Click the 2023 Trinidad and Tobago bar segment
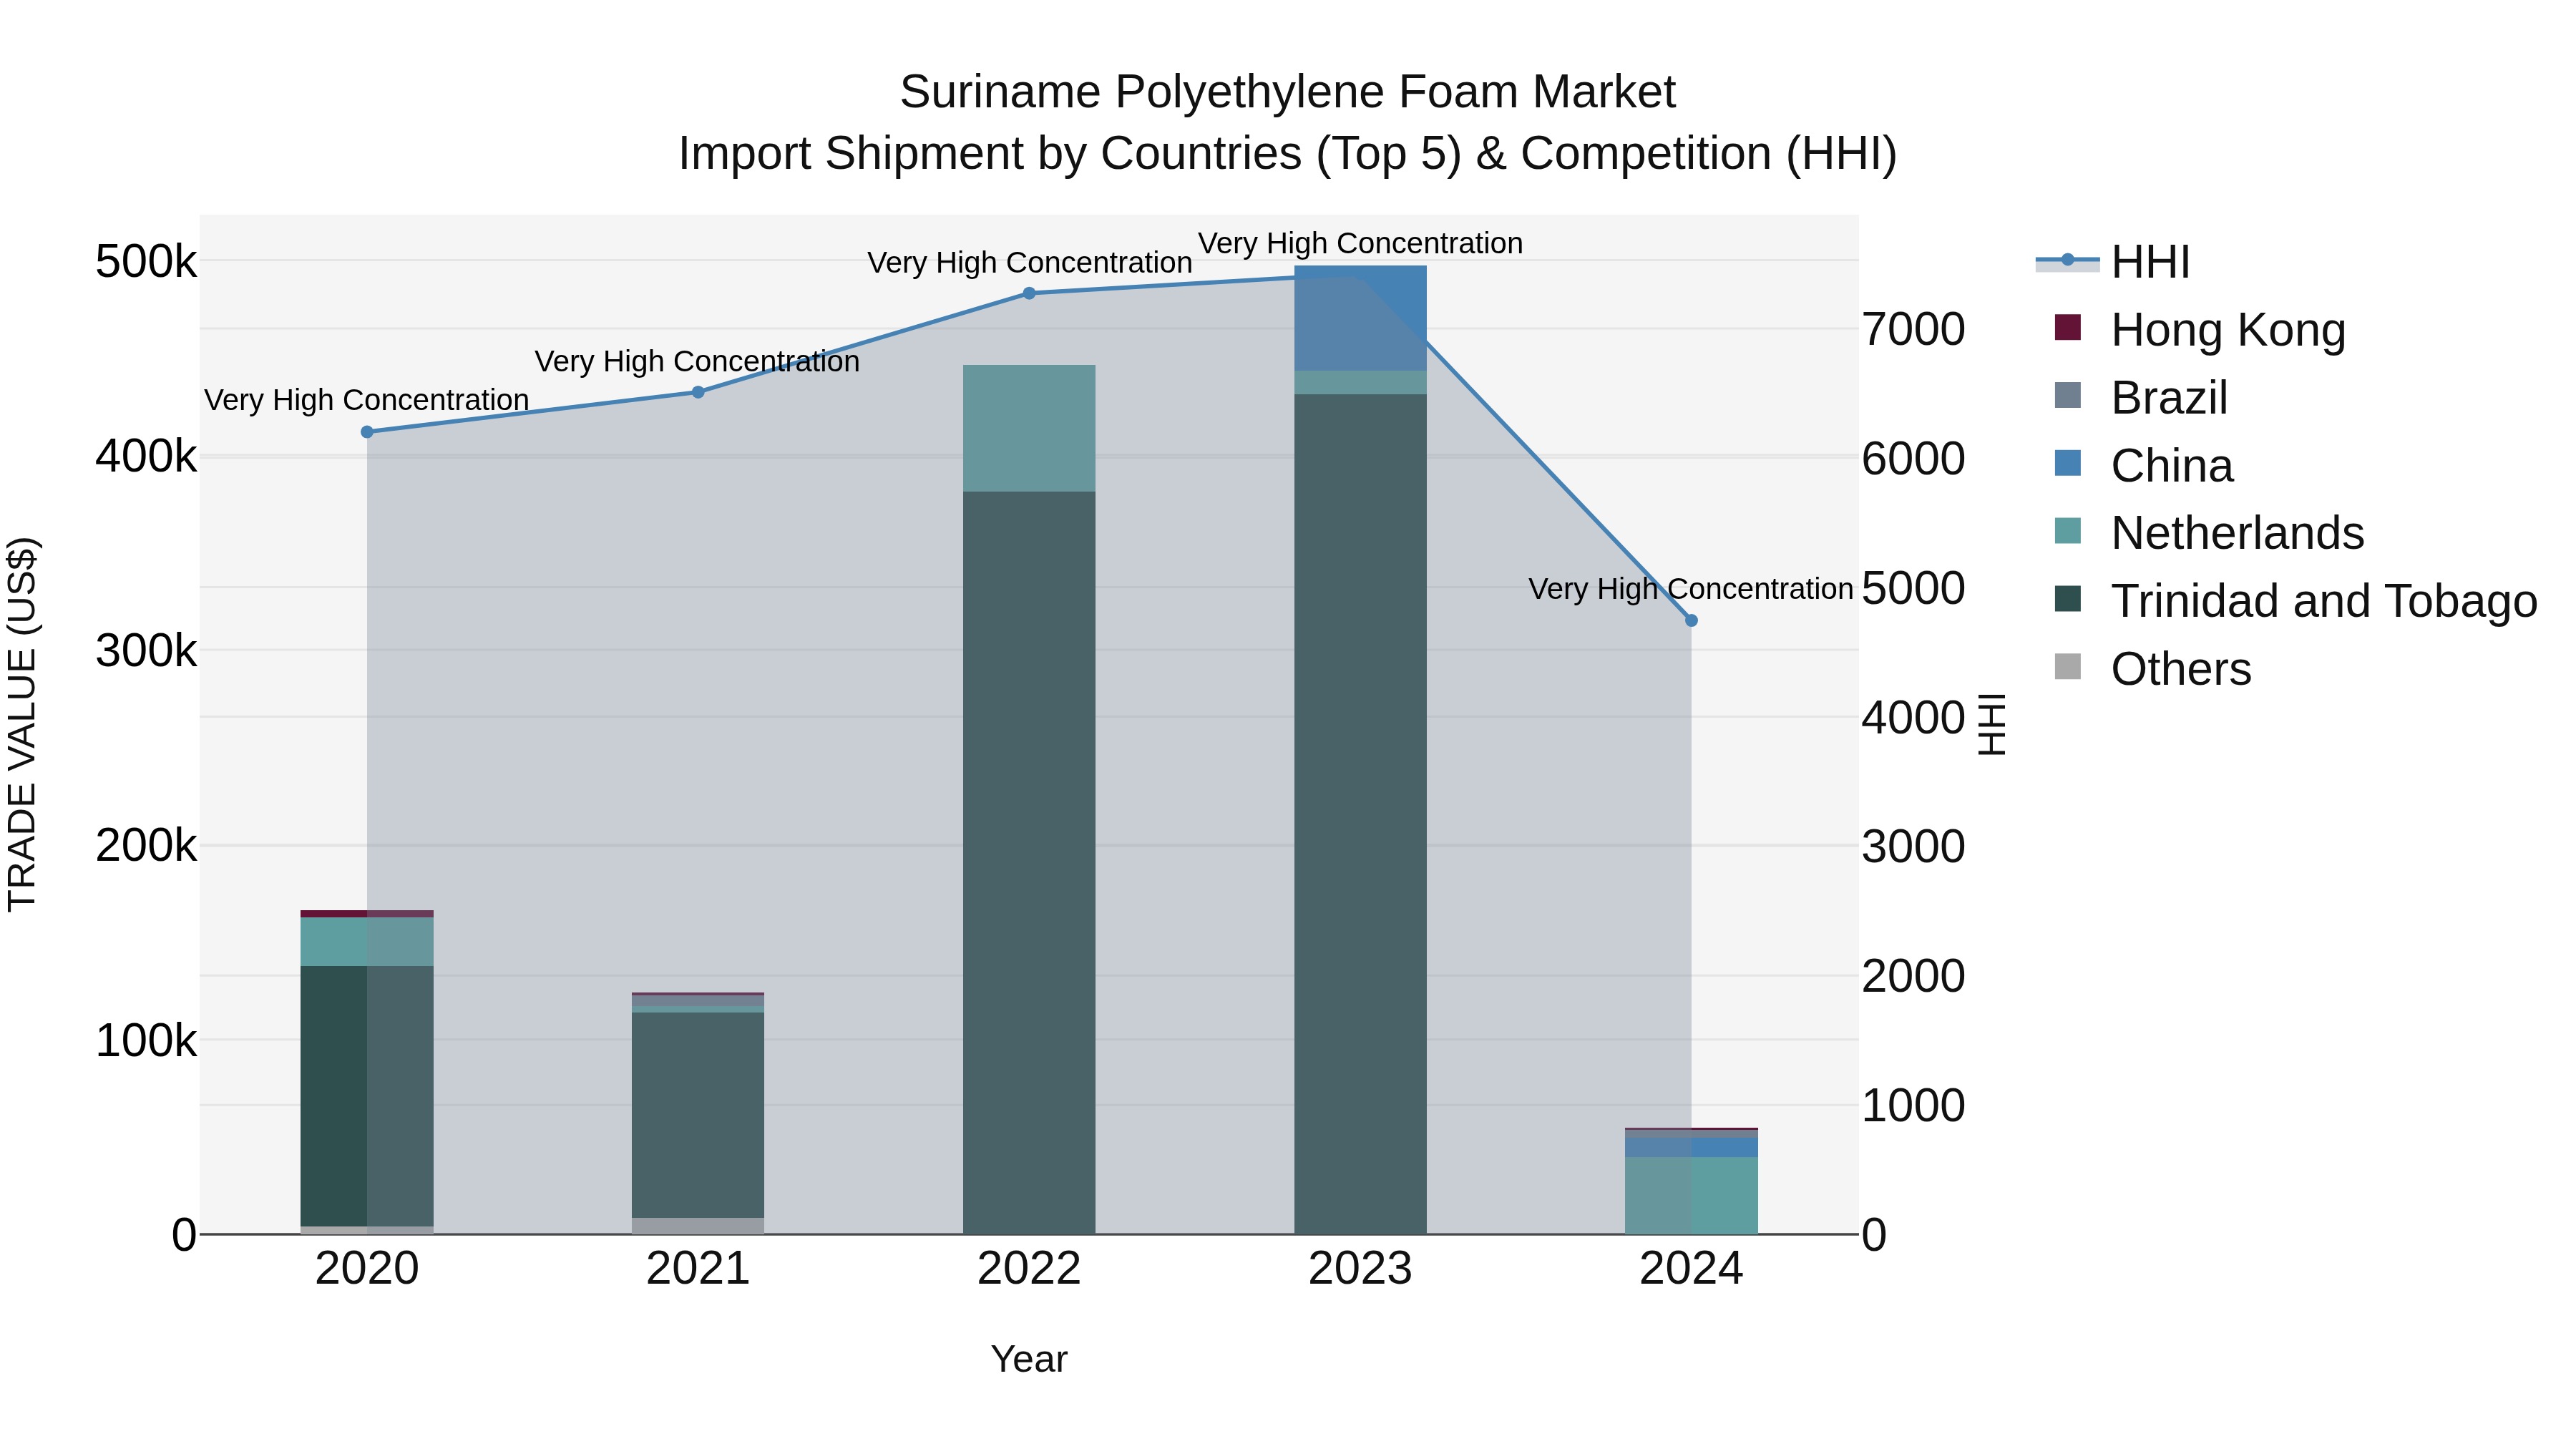The image size is (2576, 1449). pyautogui.click(x=1360, y=814)
